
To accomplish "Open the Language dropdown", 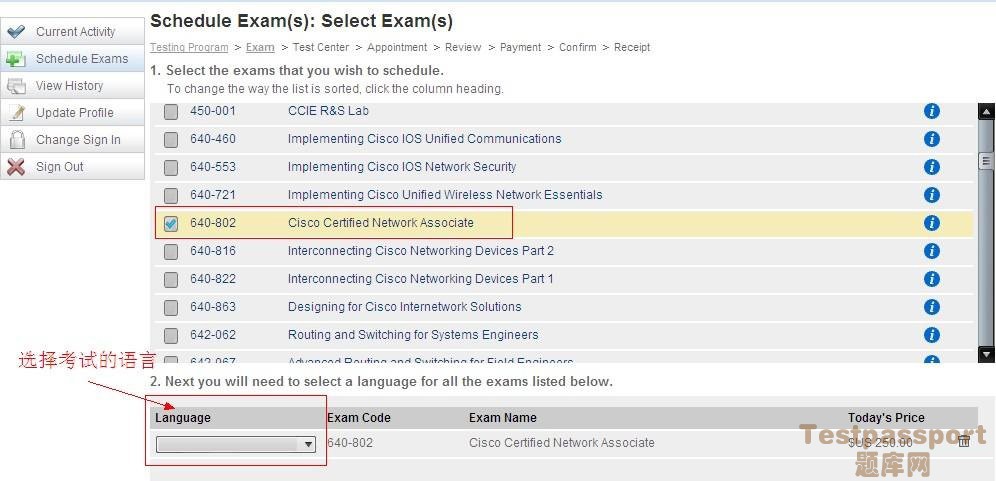I will tap(236, 444).
